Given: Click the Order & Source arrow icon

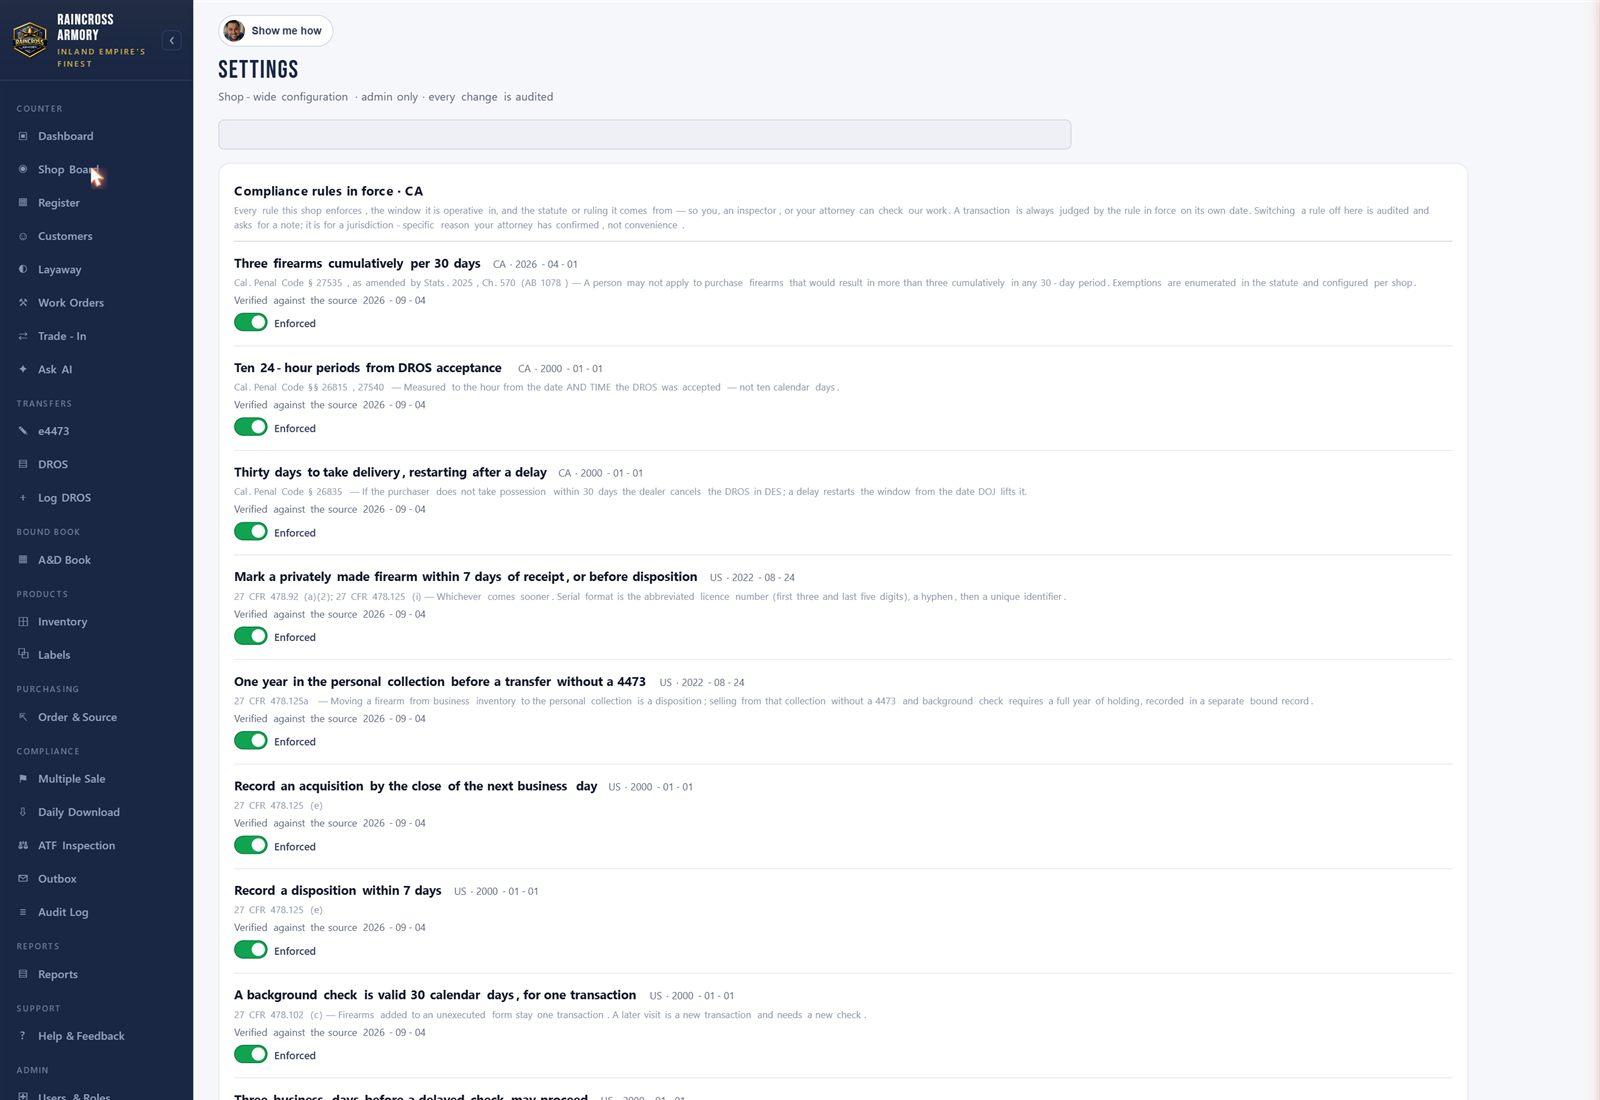Looking at the screenshot, I should (23, 717).
